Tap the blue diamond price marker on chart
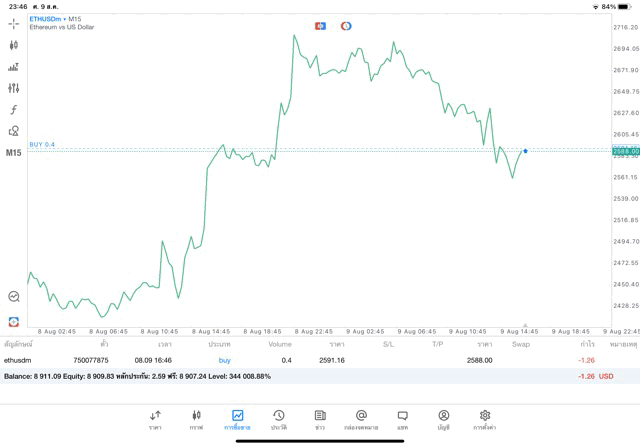The image size is (640, 447). 525,151
